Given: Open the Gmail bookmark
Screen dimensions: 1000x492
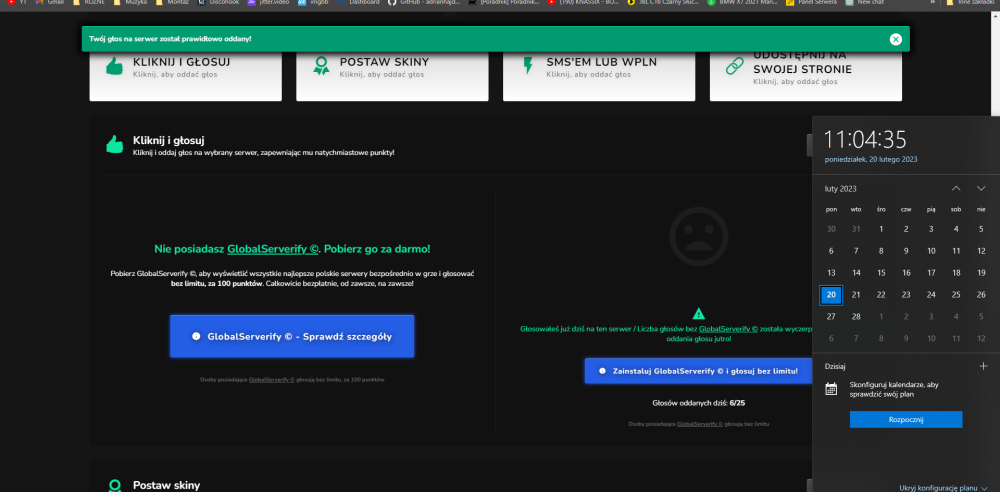Looking at the screenshot, I should click(x=50, y=3).
